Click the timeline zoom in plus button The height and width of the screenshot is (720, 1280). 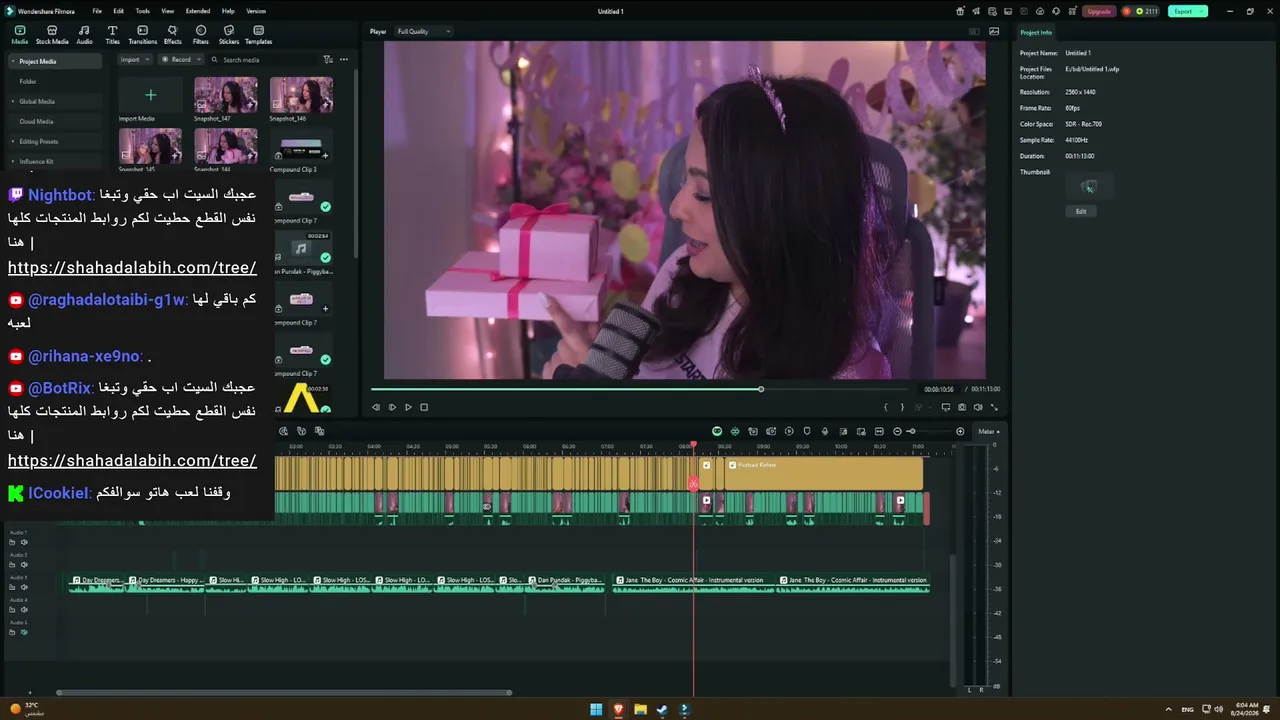(x=960, y=431)
